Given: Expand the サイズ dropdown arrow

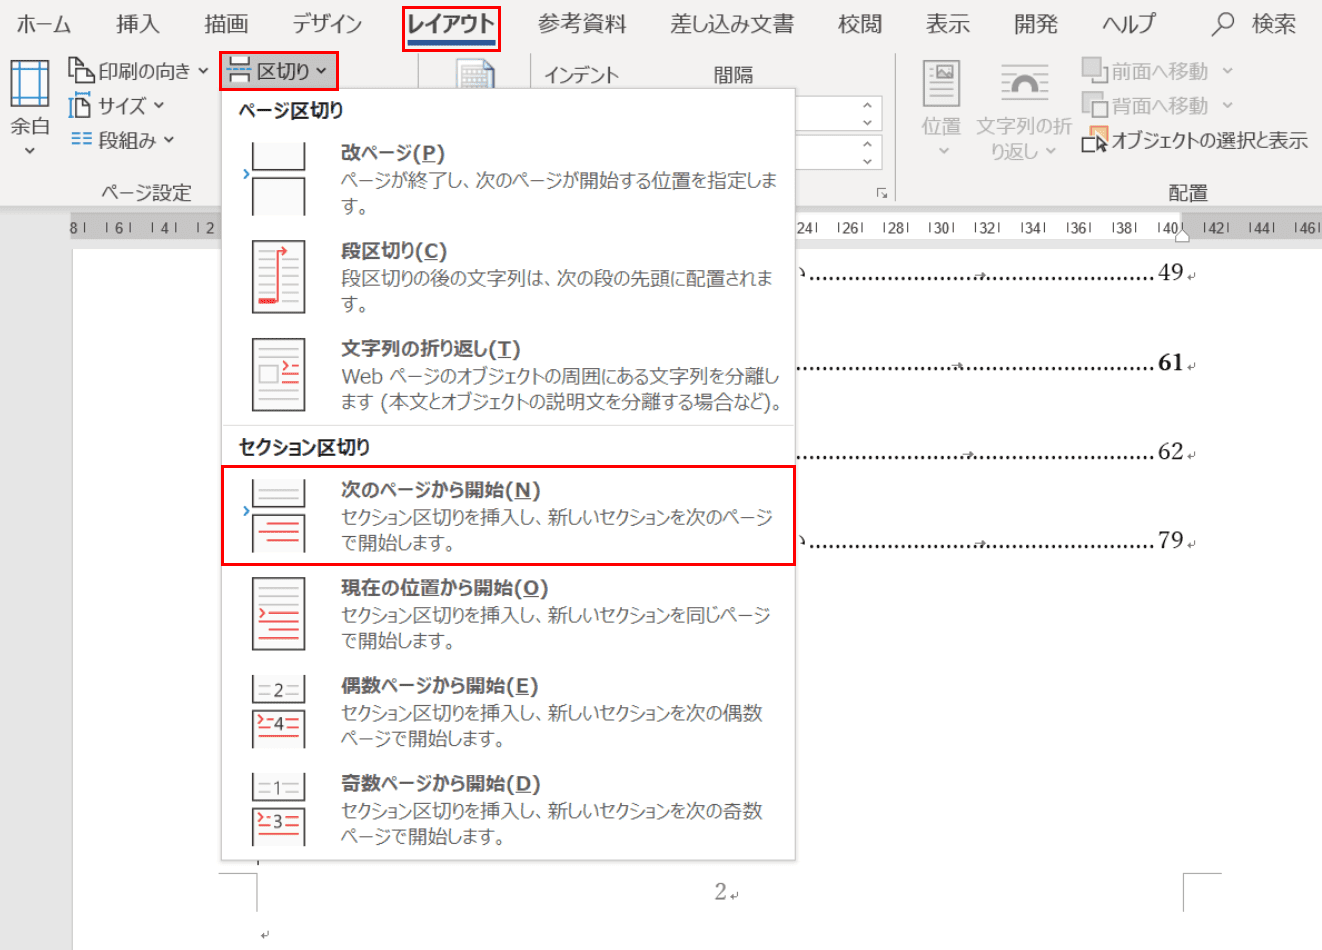Looking at the screenshot, I should pyautogui.click(x=159, y=105).
